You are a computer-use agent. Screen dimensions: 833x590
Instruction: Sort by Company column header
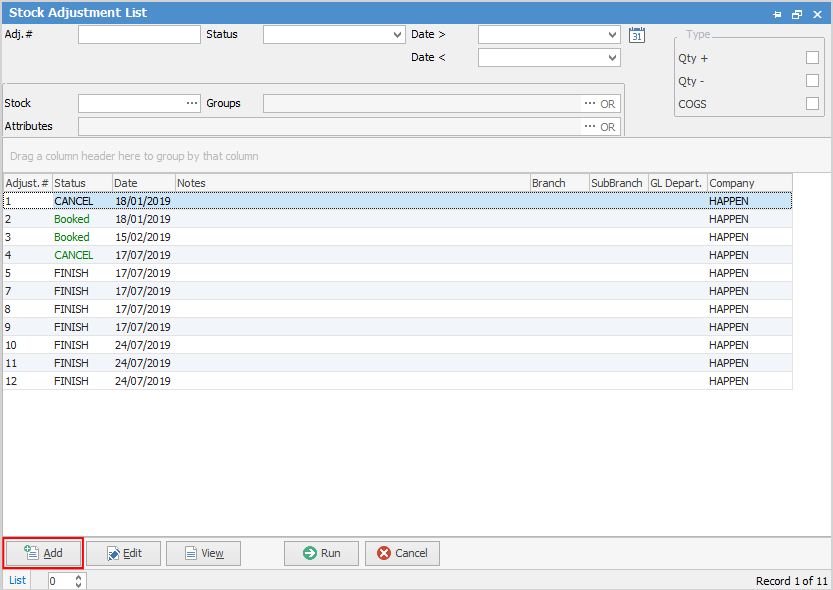(x=750, y=183)
